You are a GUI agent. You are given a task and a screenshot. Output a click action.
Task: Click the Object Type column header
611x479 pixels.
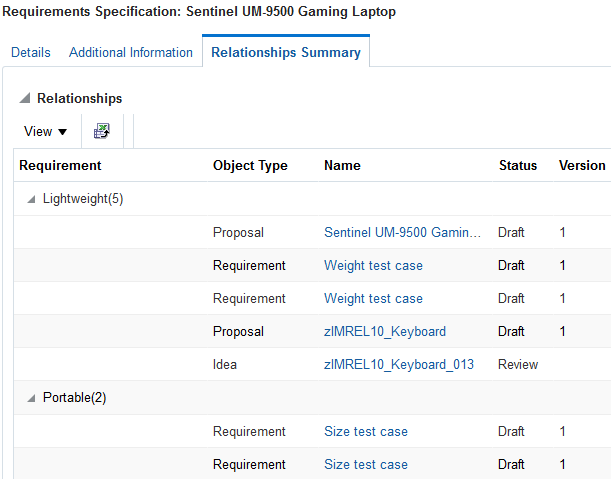(x=250, y=165)
